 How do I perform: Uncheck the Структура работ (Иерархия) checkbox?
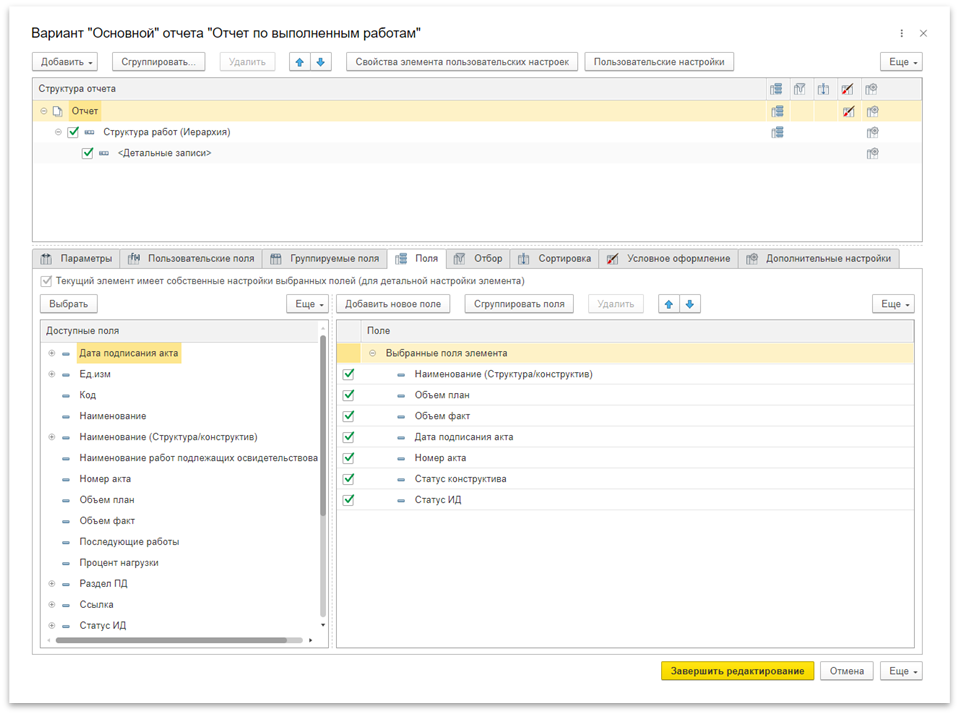[73, 132]
